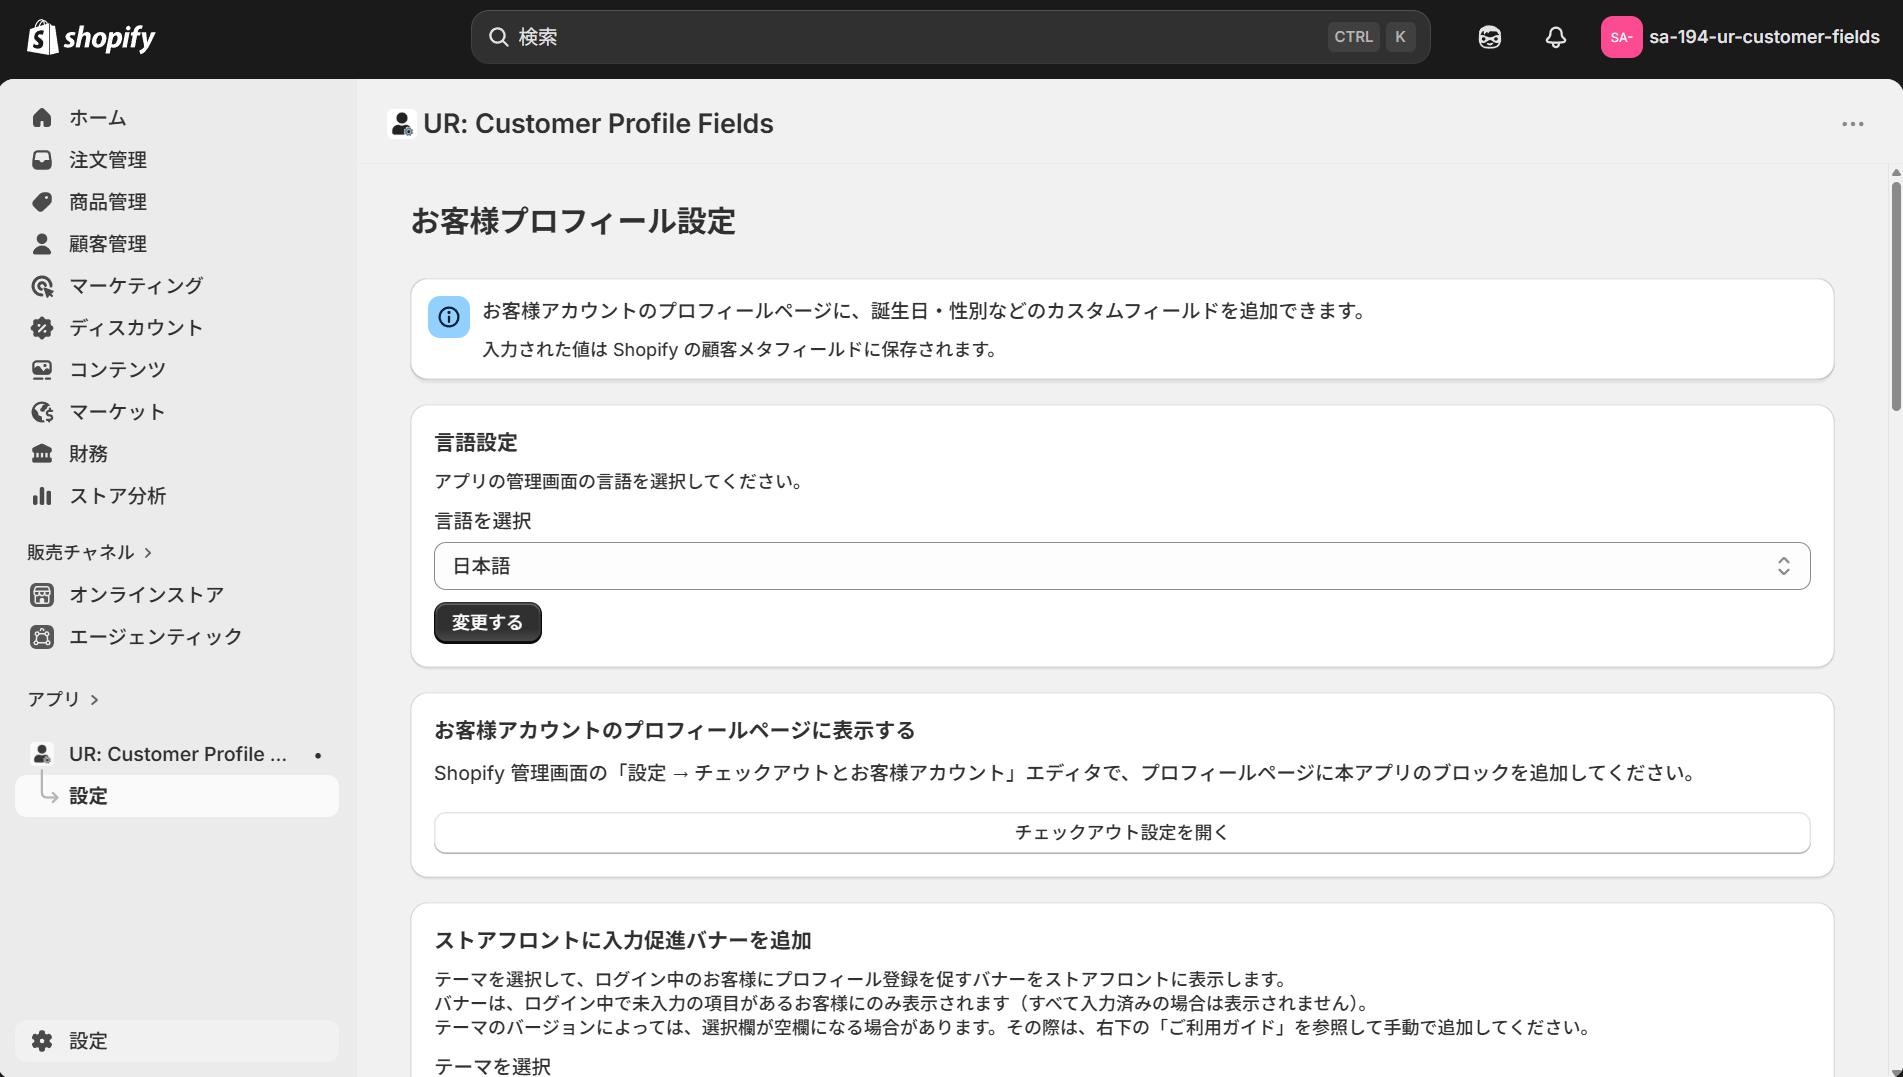Image resolution: width=1903 pixels, height=1077 pixels.
Task: Open the notifications bell
Action: click(x=1555, y=37)
